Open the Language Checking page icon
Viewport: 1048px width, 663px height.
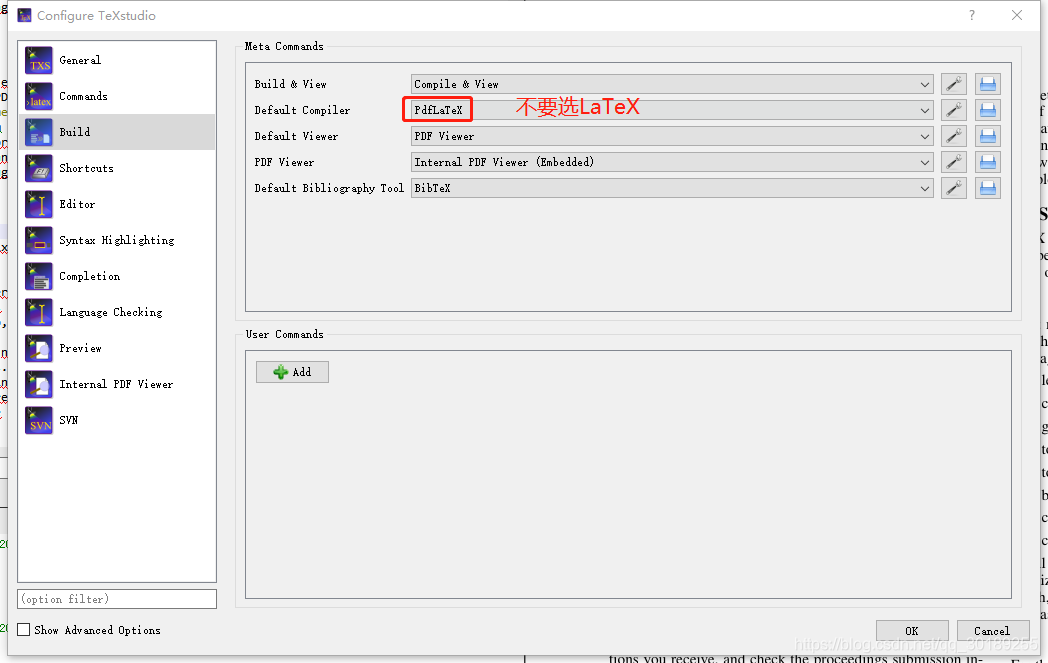[39, 313]
